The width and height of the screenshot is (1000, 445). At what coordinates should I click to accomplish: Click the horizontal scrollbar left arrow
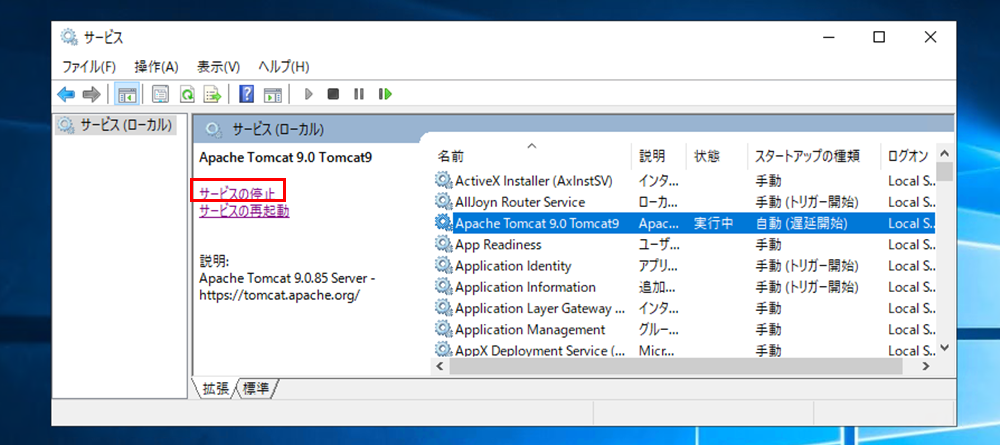439,367
